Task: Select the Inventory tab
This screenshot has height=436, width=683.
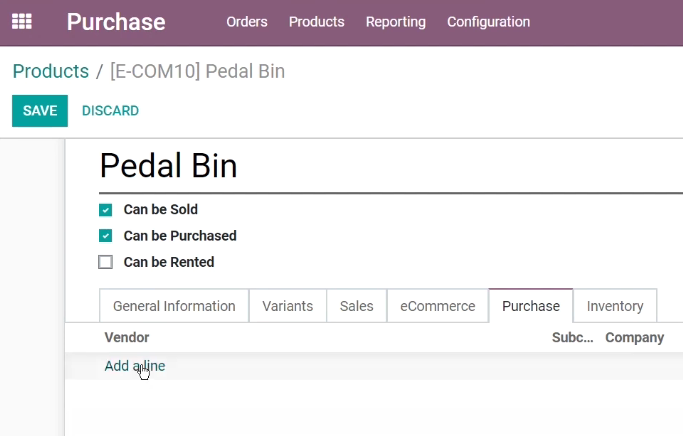Action: coord(615,306)
